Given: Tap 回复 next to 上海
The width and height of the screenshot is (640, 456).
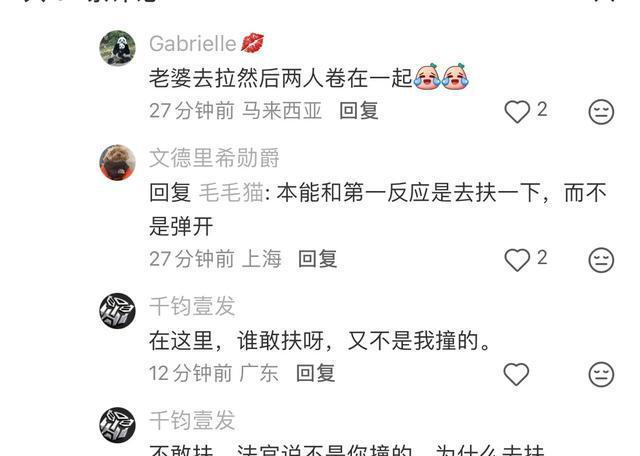Looking at the screenshot, I should tap(318, 259).
